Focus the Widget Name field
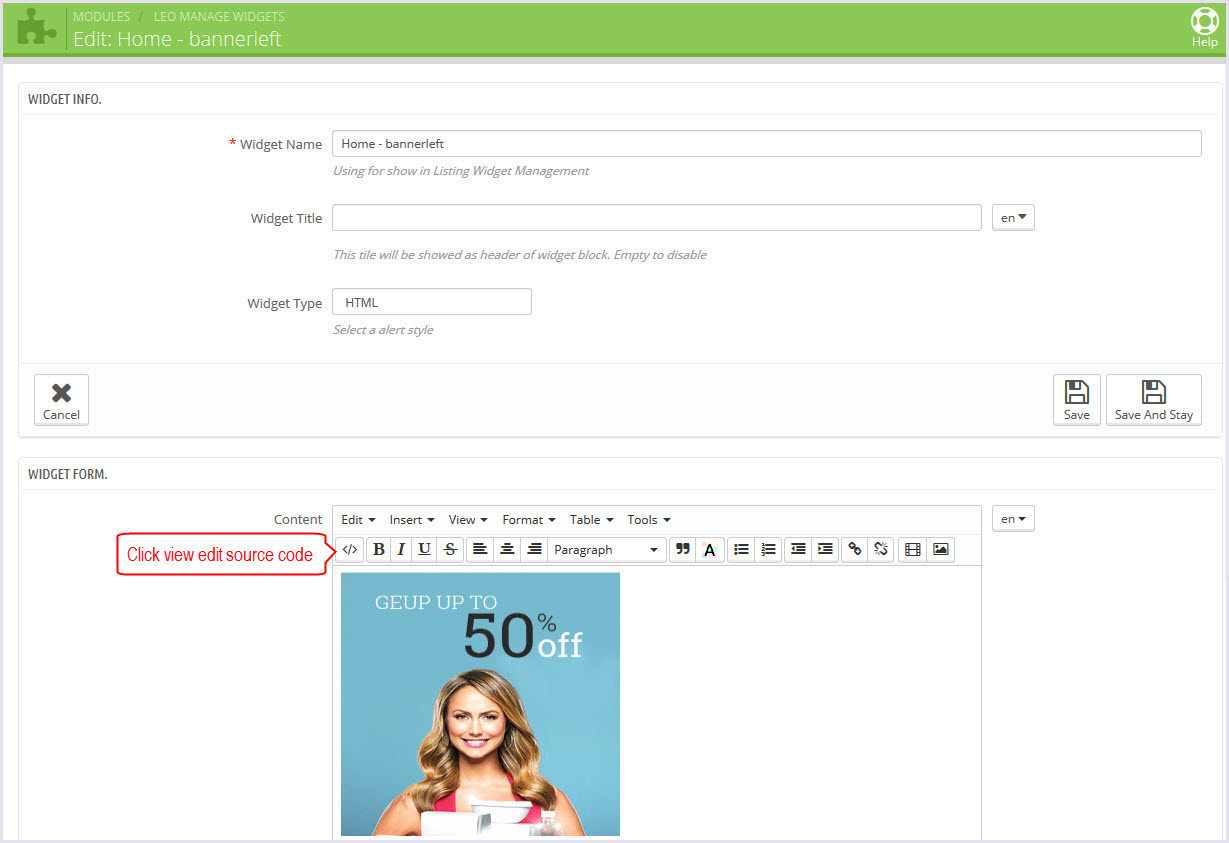The height and width of the screenshot is (843, 1229). pos(766,144)
